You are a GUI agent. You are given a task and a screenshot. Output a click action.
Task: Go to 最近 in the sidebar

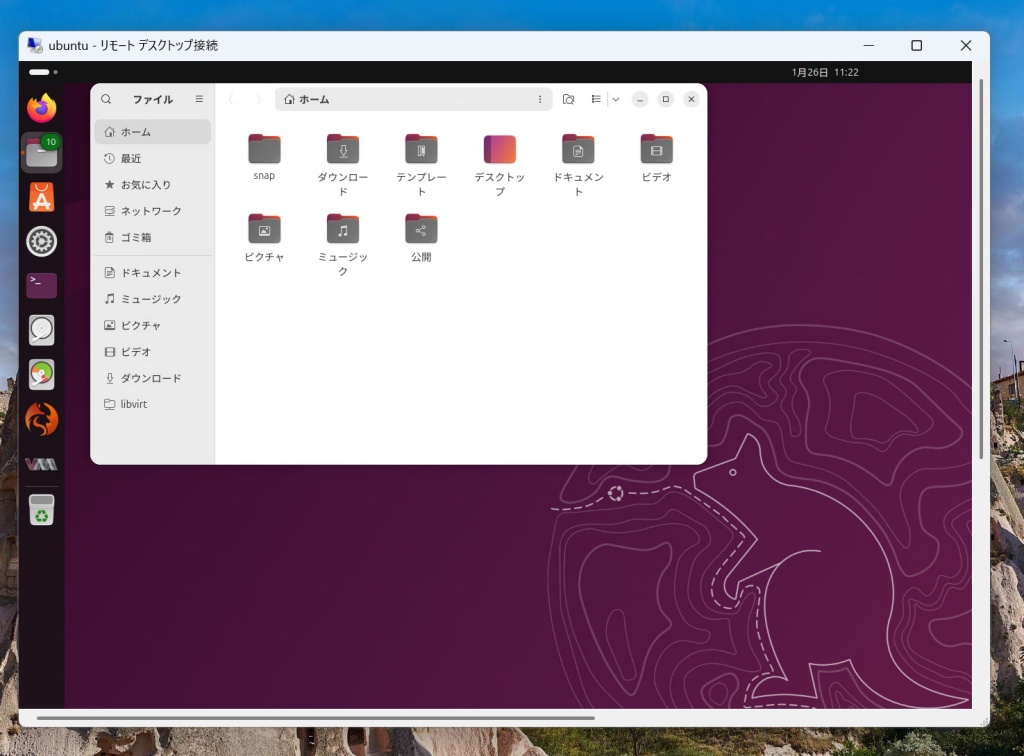(x=131, y=158)
